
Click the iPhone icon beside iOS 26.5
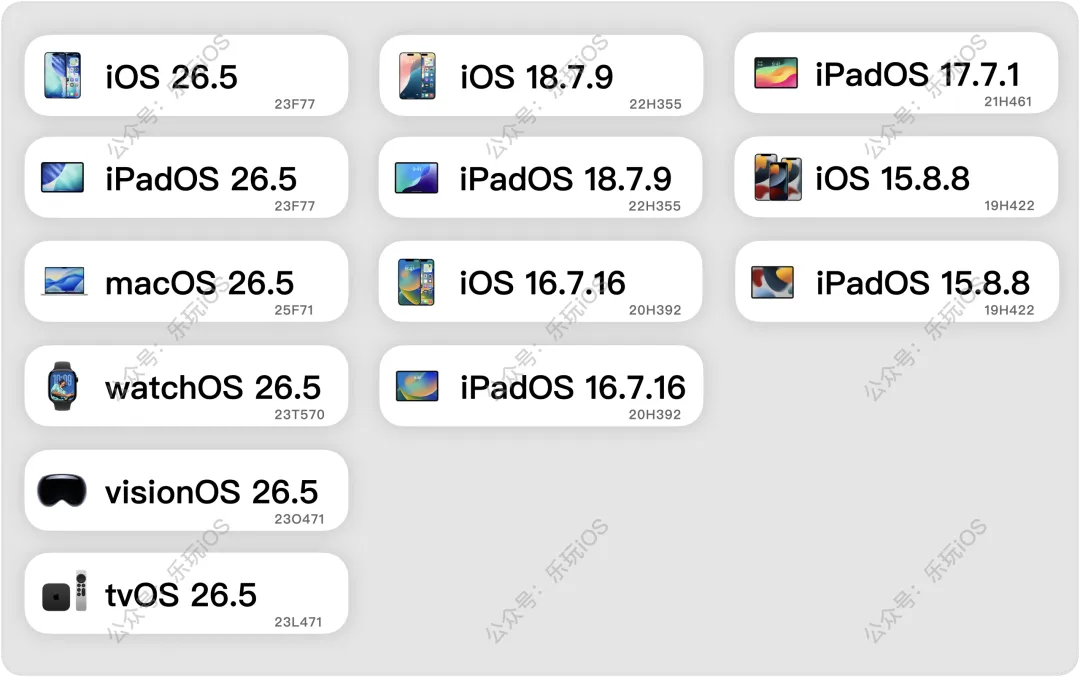[62, 75]
